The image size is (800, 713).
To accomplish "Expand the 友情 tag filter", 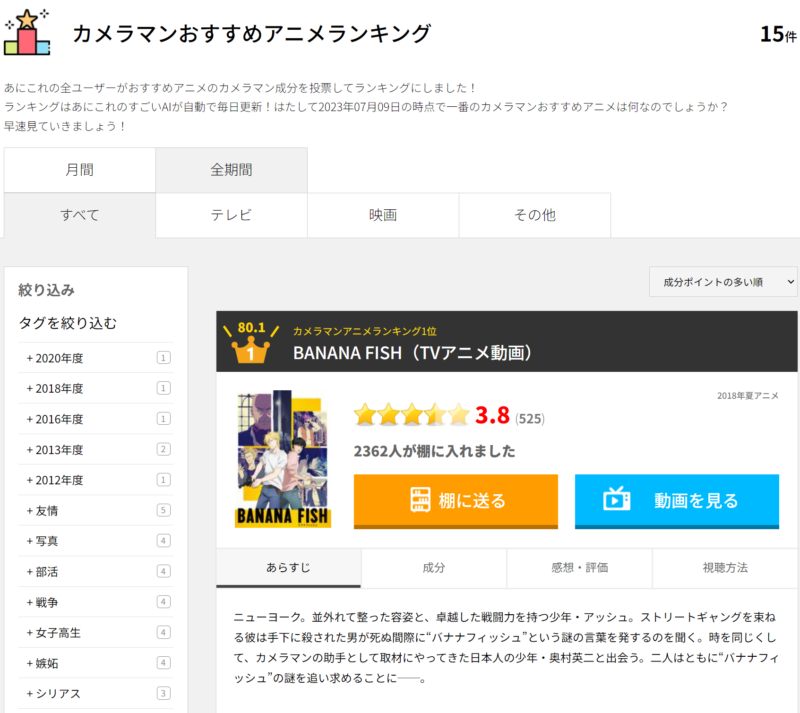I will coord(96,510).
